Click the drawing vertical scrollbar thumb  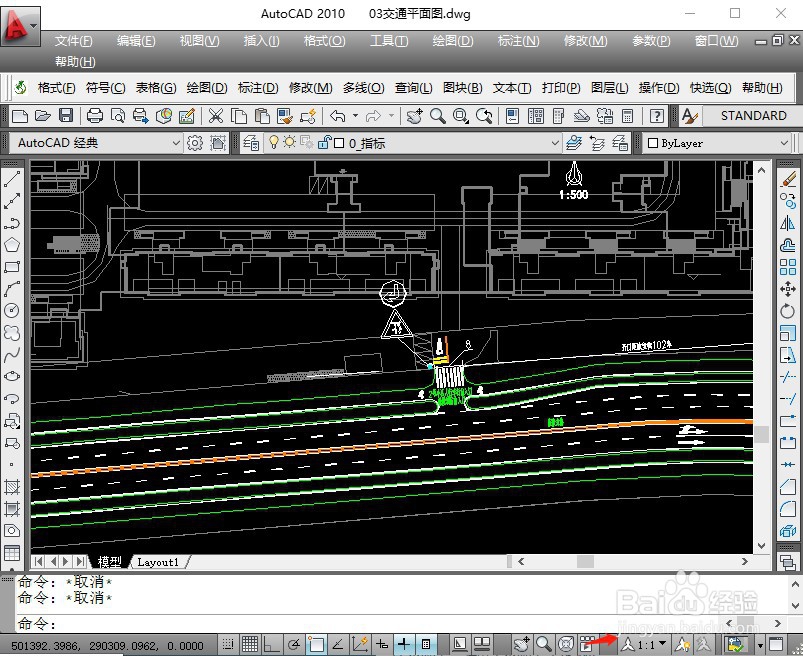tap(762, 435)
